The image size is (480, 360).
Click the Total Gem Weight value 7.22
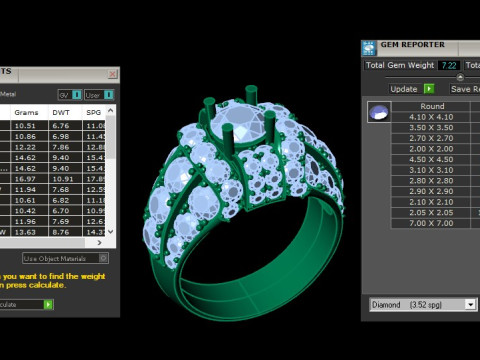click(x=449, y=65)
